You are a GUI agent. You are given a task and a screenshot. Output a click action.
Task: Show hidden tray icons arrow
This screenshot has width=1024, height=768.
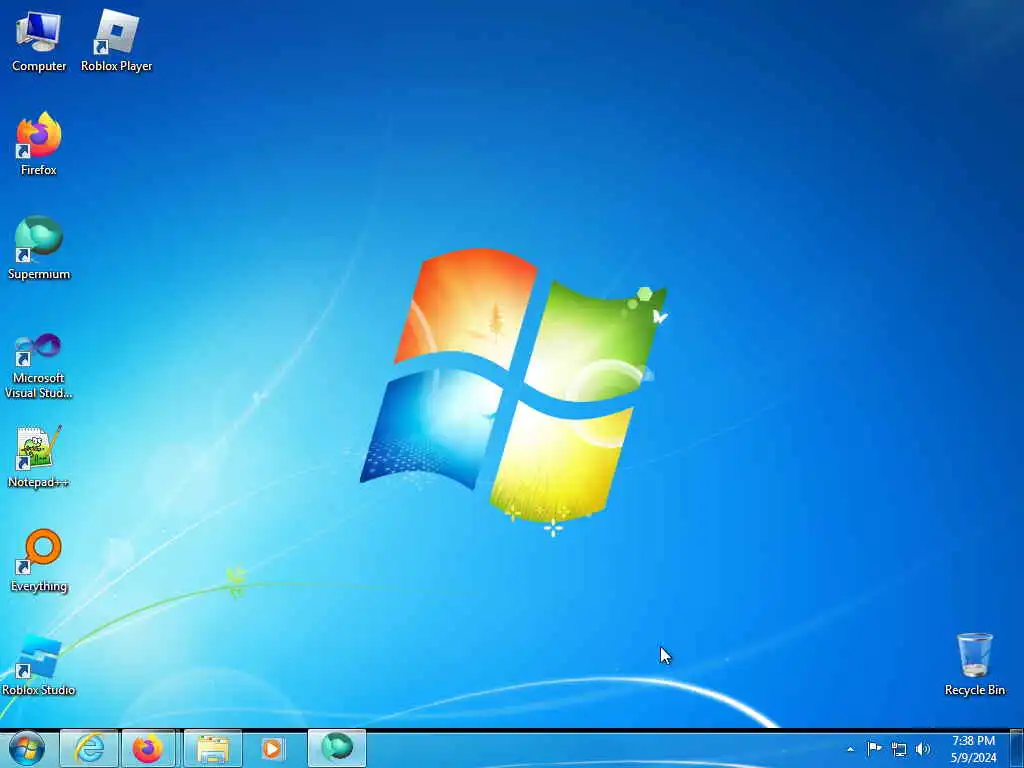coord(850,750)
